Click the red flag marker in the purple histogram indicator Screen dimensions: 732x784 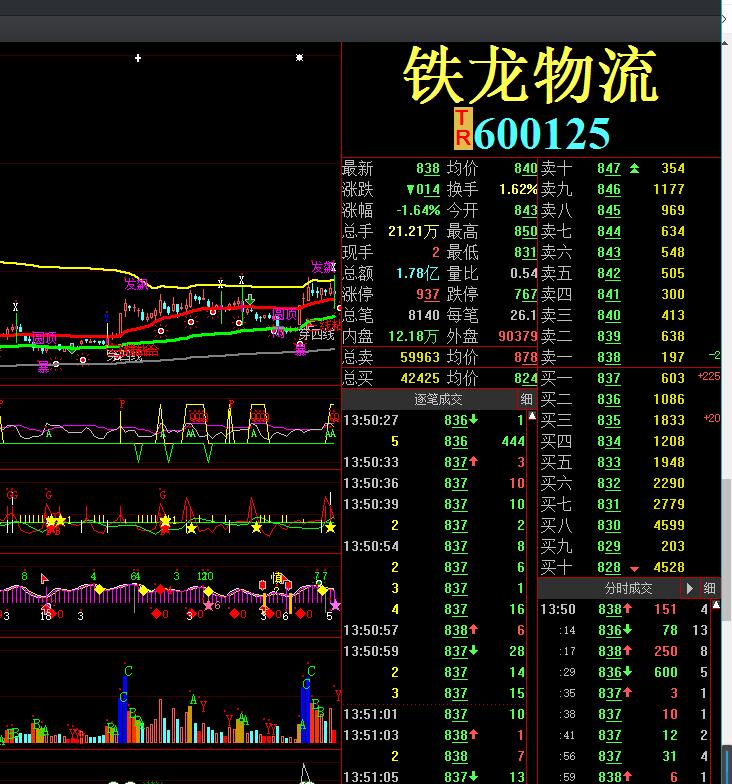pos(44,578)
